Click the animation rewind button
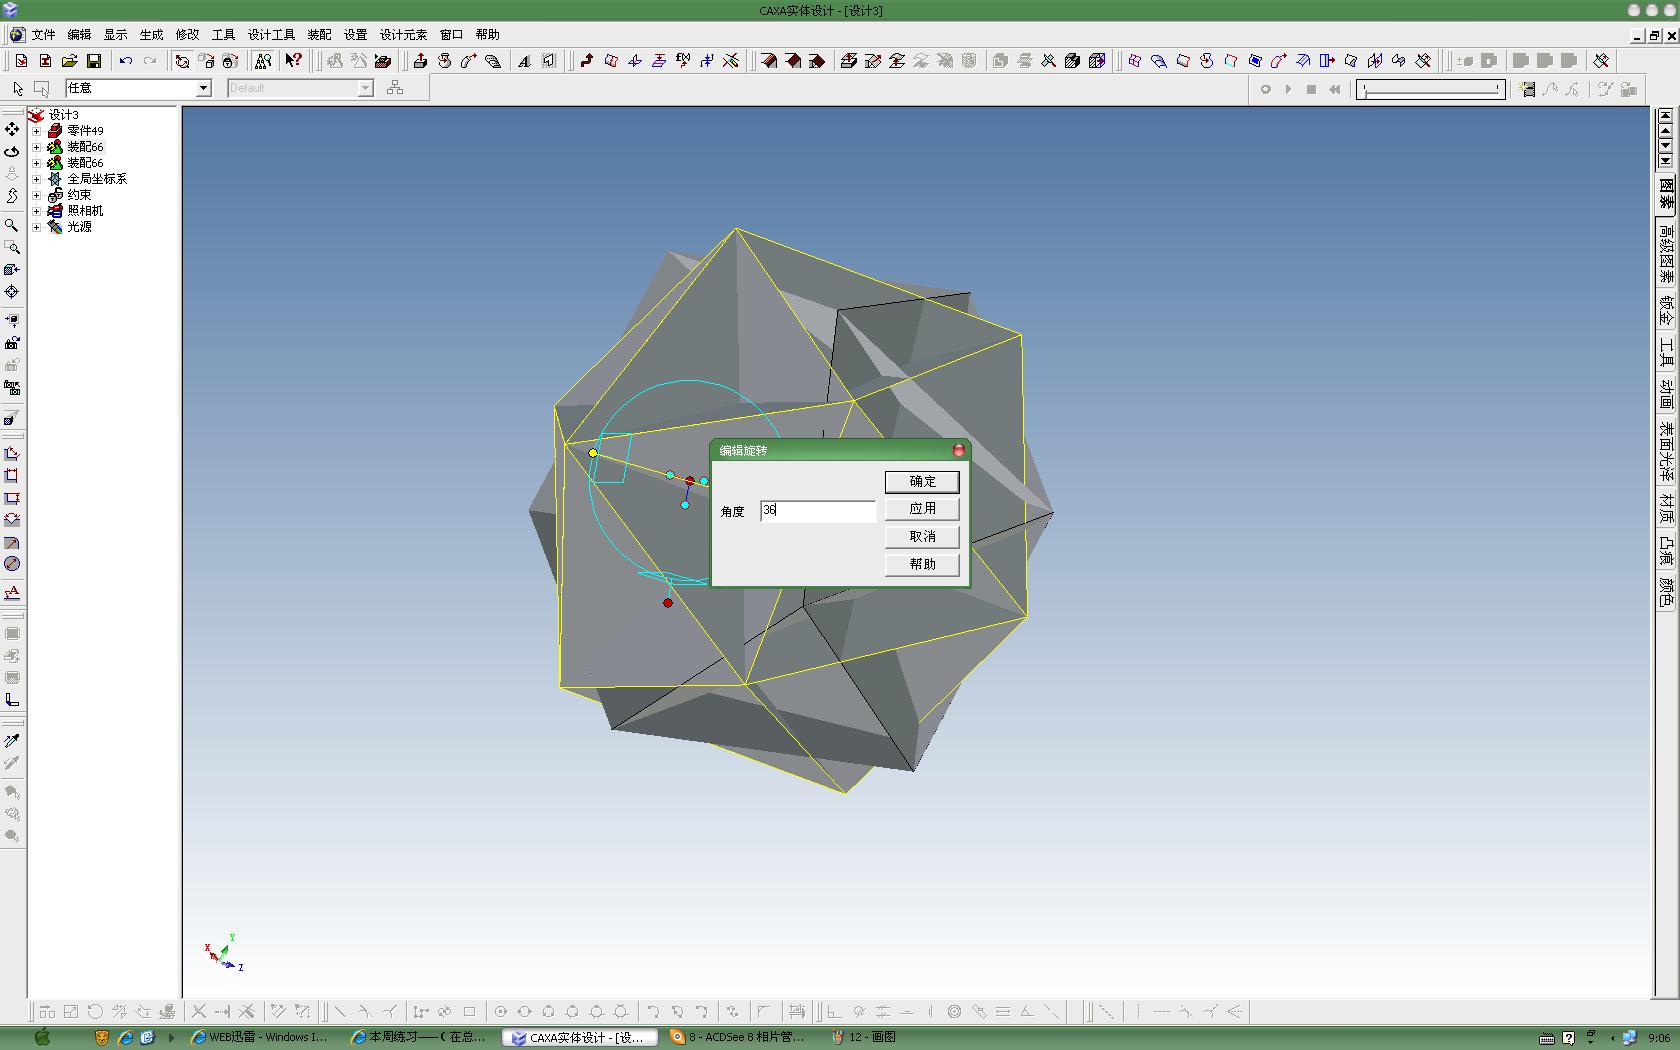 1334,89
